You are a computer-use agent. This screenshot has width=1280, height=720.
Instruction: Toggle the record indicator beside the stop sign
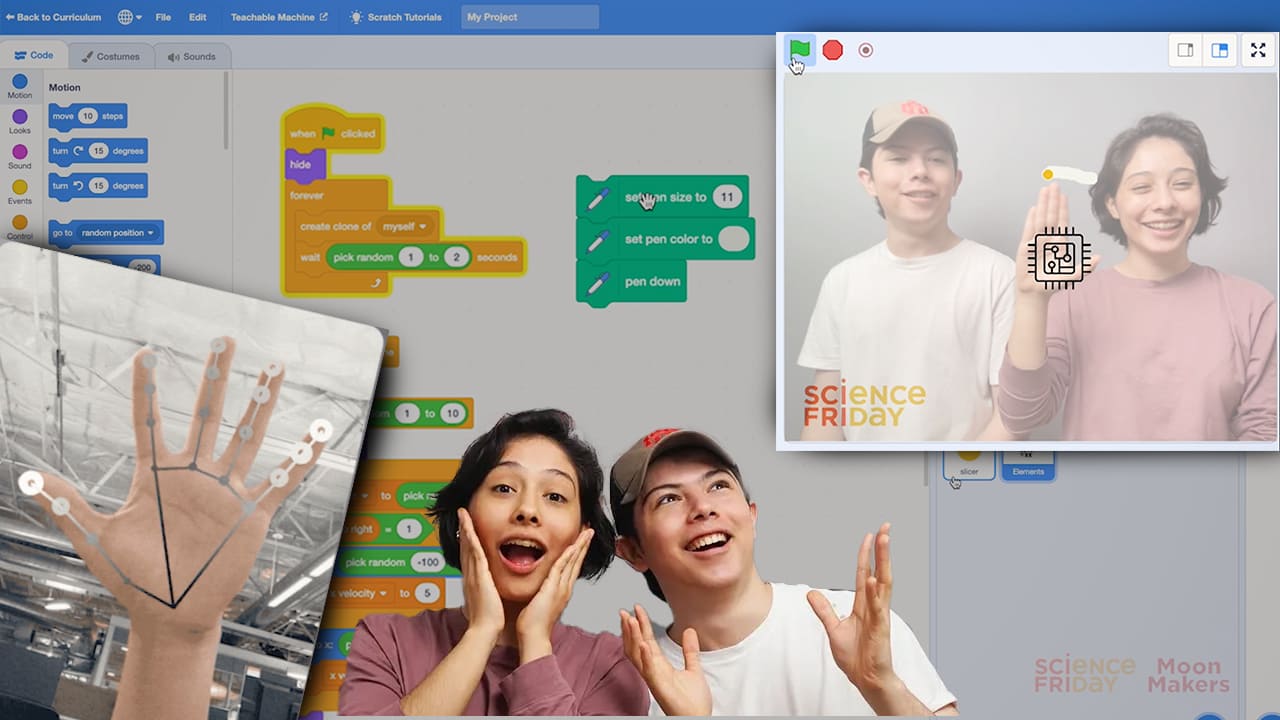(865, 50)
